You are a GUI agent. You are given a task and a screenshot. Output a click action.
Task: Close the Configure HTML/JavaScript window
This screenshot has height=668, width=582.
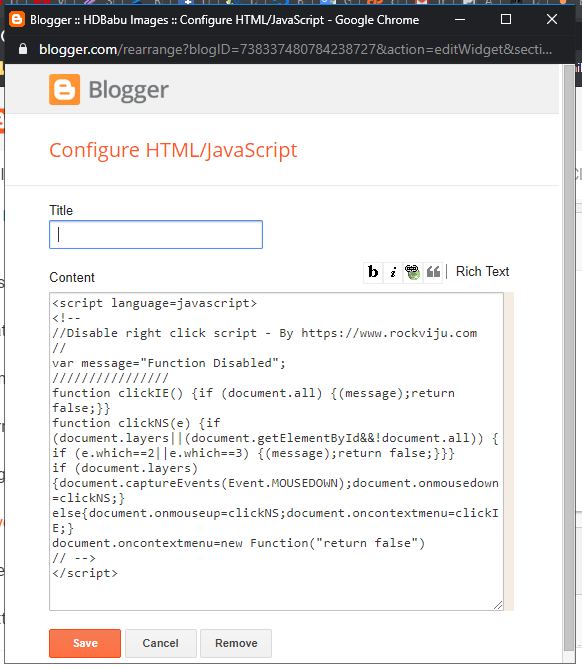(x=552, y=20)
